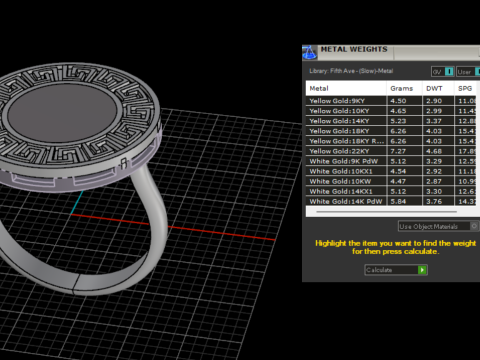Click the 3.30 DWT value
480x360 pixels.
pos(434,191)
